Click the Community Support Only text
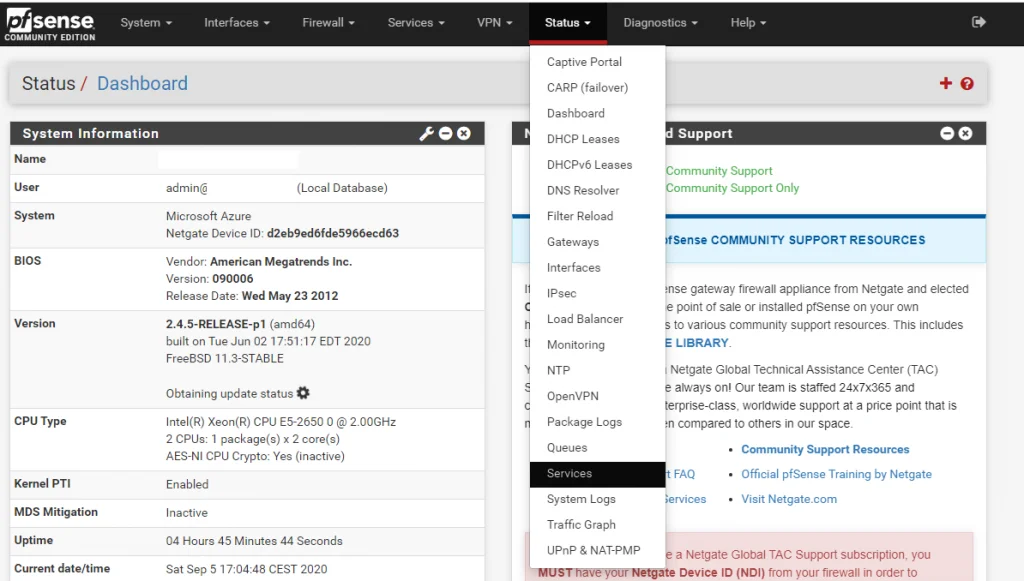The width and height of the screenshot is (1024, 581). pos(732,188)
